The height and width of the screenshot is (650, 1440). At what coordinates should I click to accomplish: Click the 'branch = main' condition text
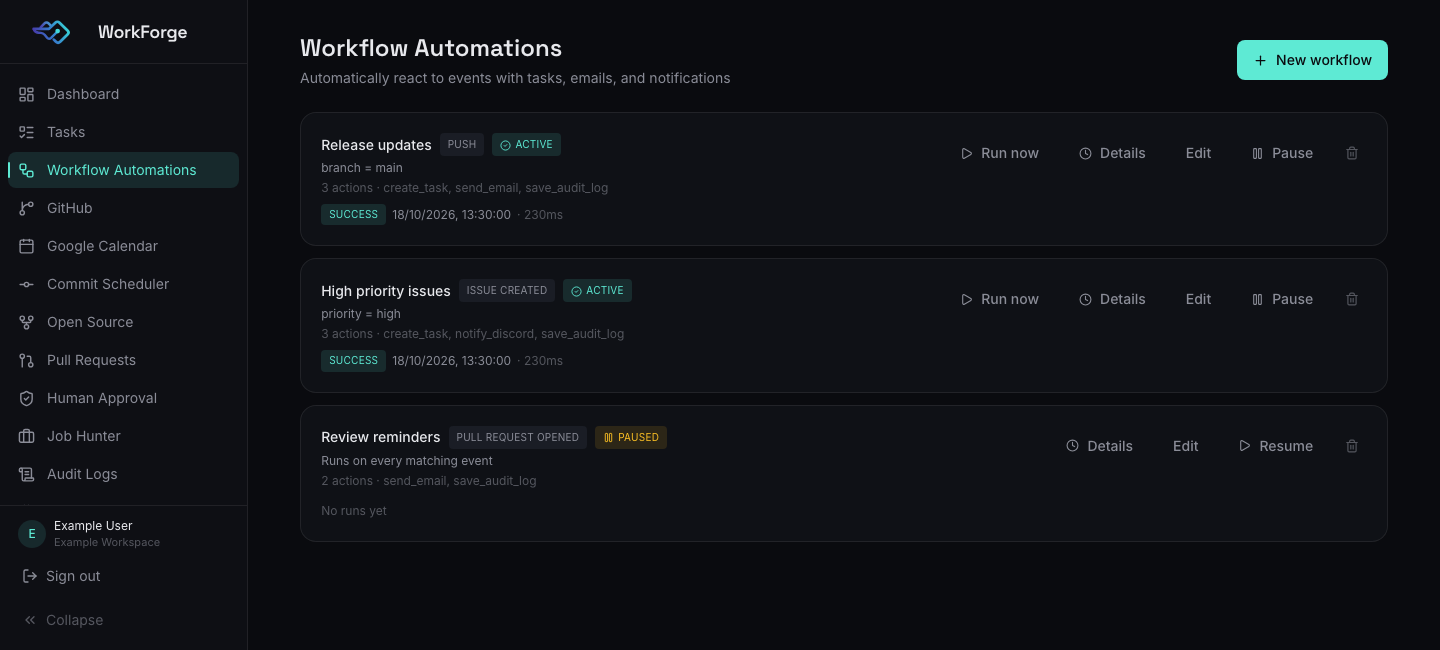click(362, 168)
